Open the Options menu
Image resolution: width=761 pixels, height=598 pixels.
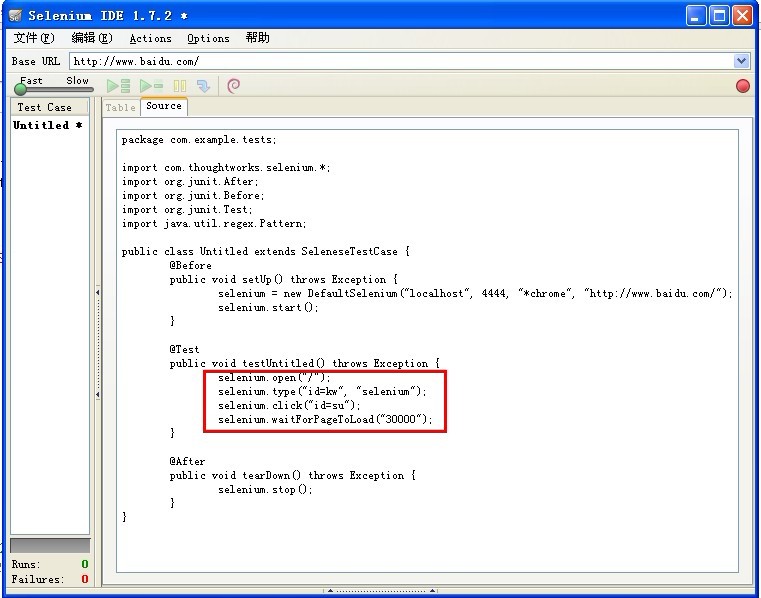click(208, 38)
